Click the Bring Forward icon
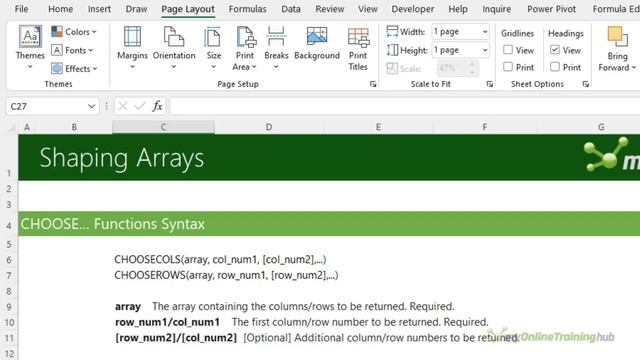The height and width of the screenshot is (360, 640). point(617,37)
